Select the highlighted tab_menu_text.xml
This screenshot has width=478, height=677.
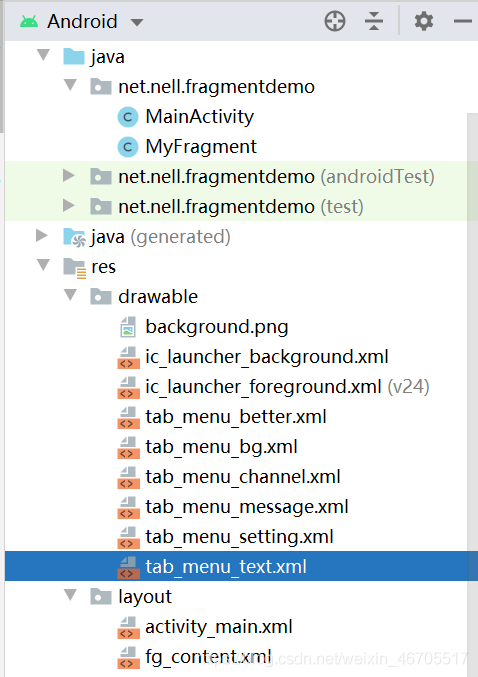tap(226, 567)
